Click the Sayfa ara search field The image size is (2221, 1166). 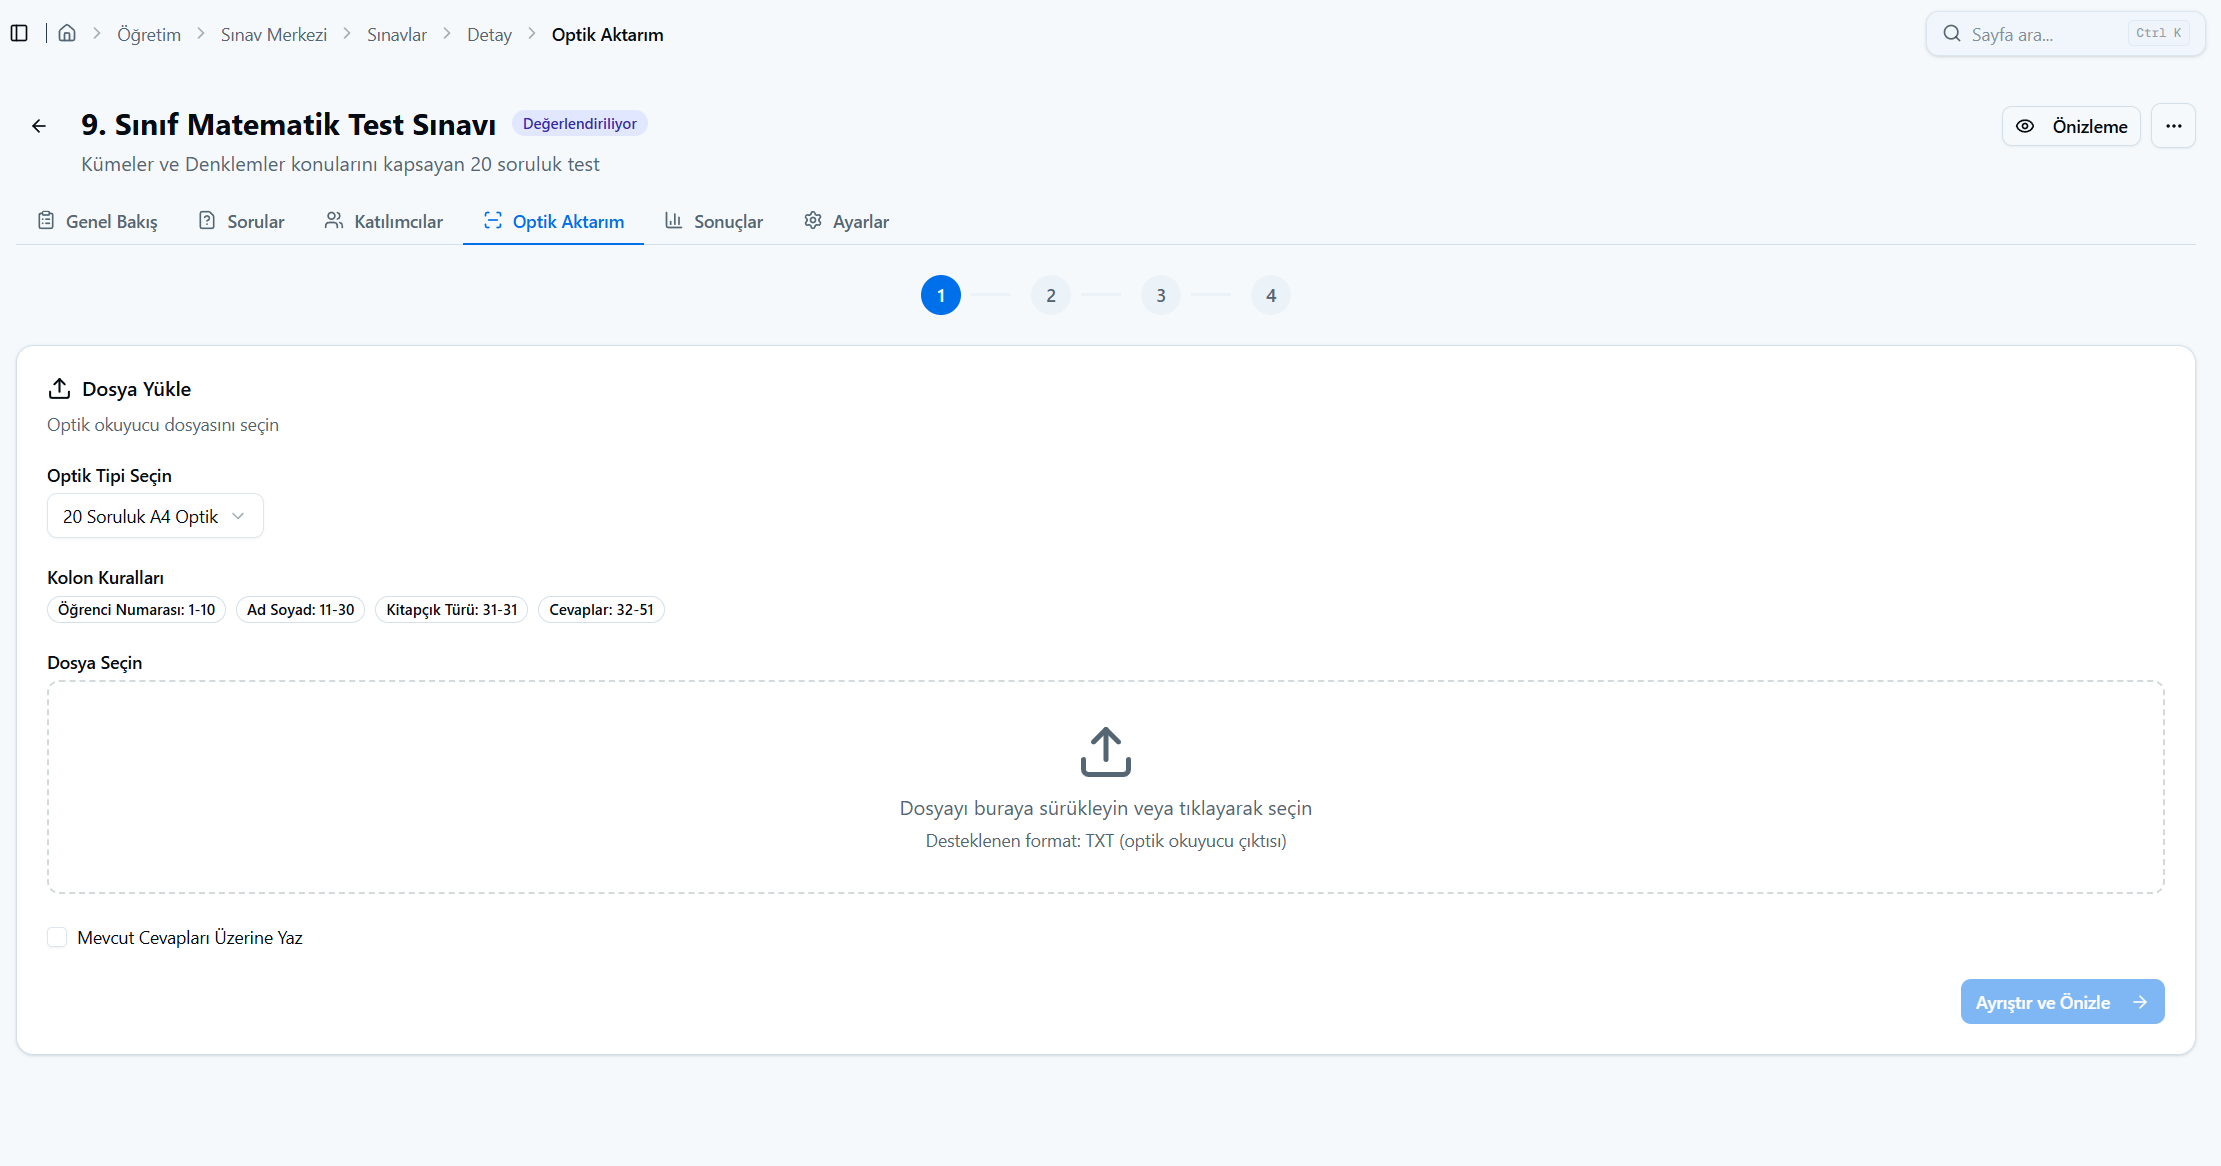coord(2065,34)
